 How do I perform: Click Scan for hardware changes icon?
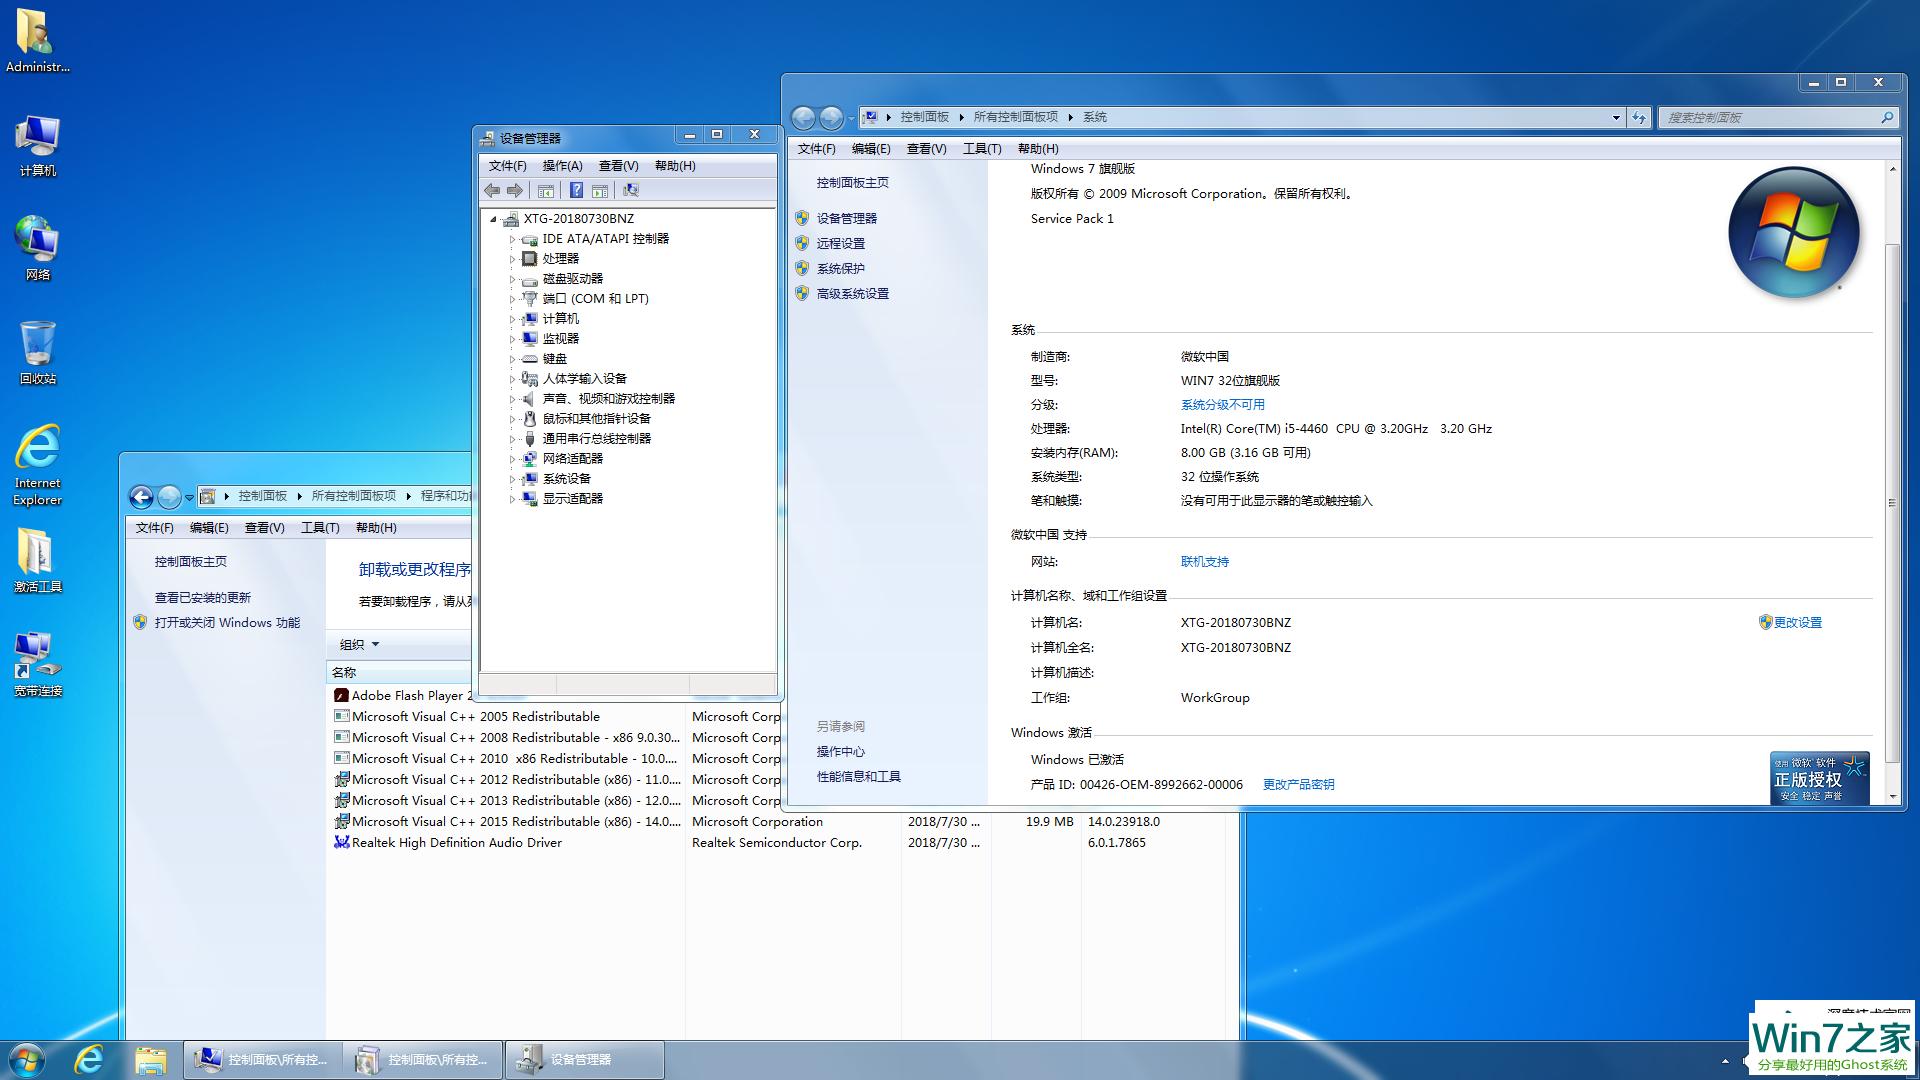[x=631, y=190]
